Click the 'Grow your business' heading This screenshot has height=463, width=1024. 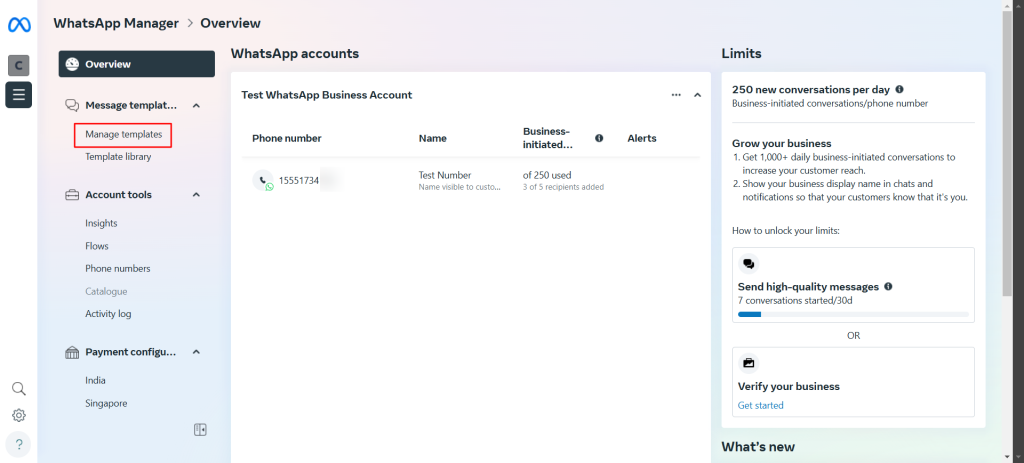[x=782, y=144]
